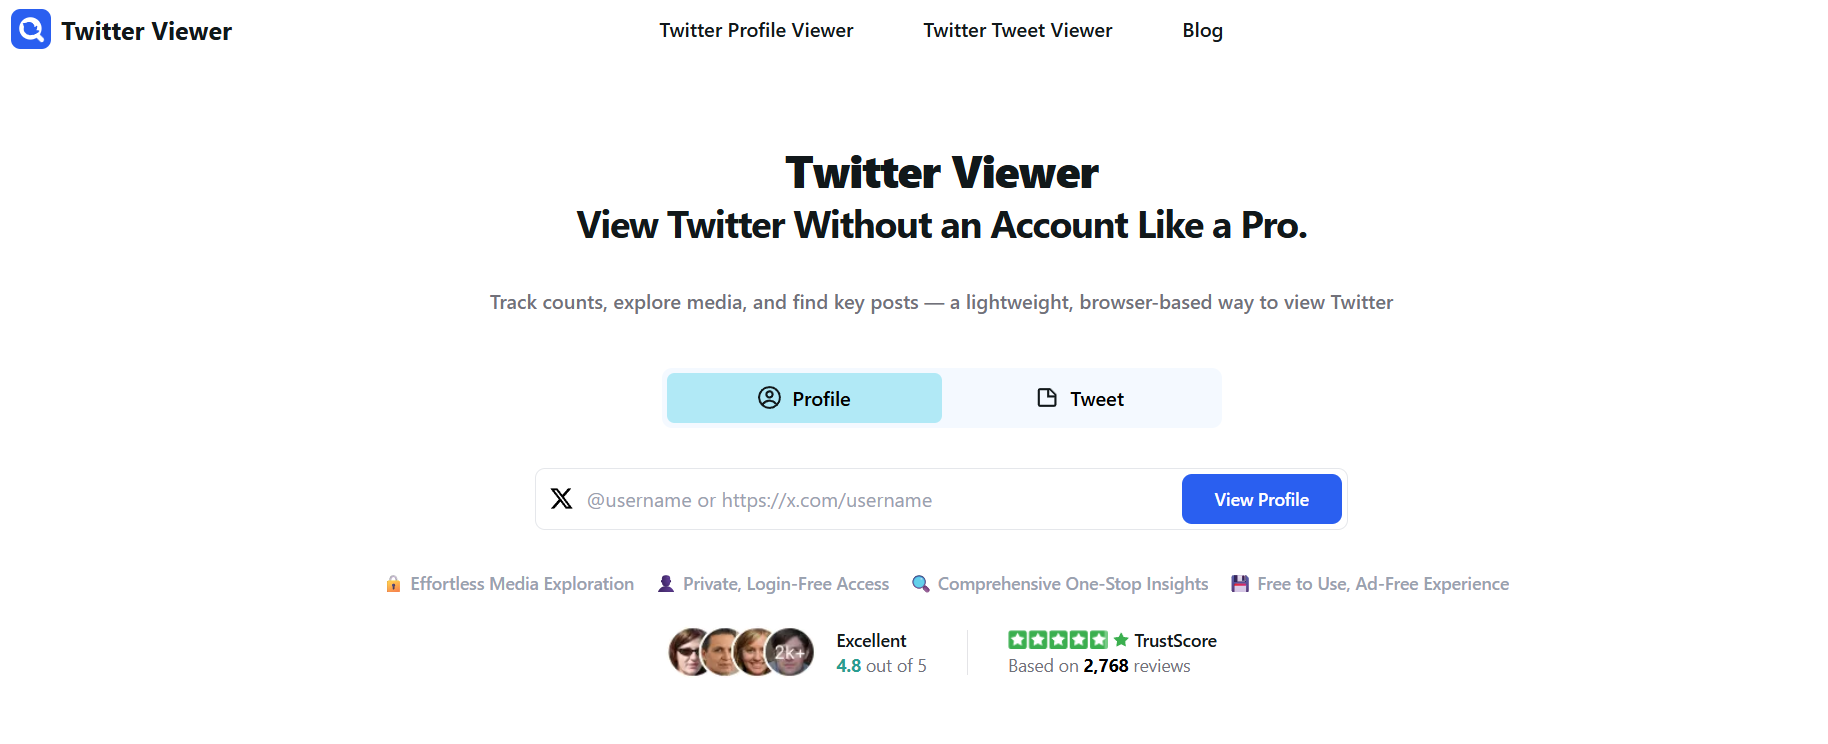This screenshot has width=1828, height=744.
Task: Open the Twitter Tweet Viewer menu link
Action: 1017,30
